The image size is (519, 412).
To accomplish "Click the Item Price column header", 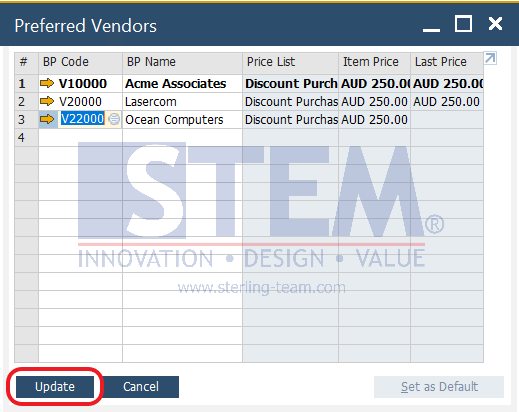I will click(x=374, y=62).
